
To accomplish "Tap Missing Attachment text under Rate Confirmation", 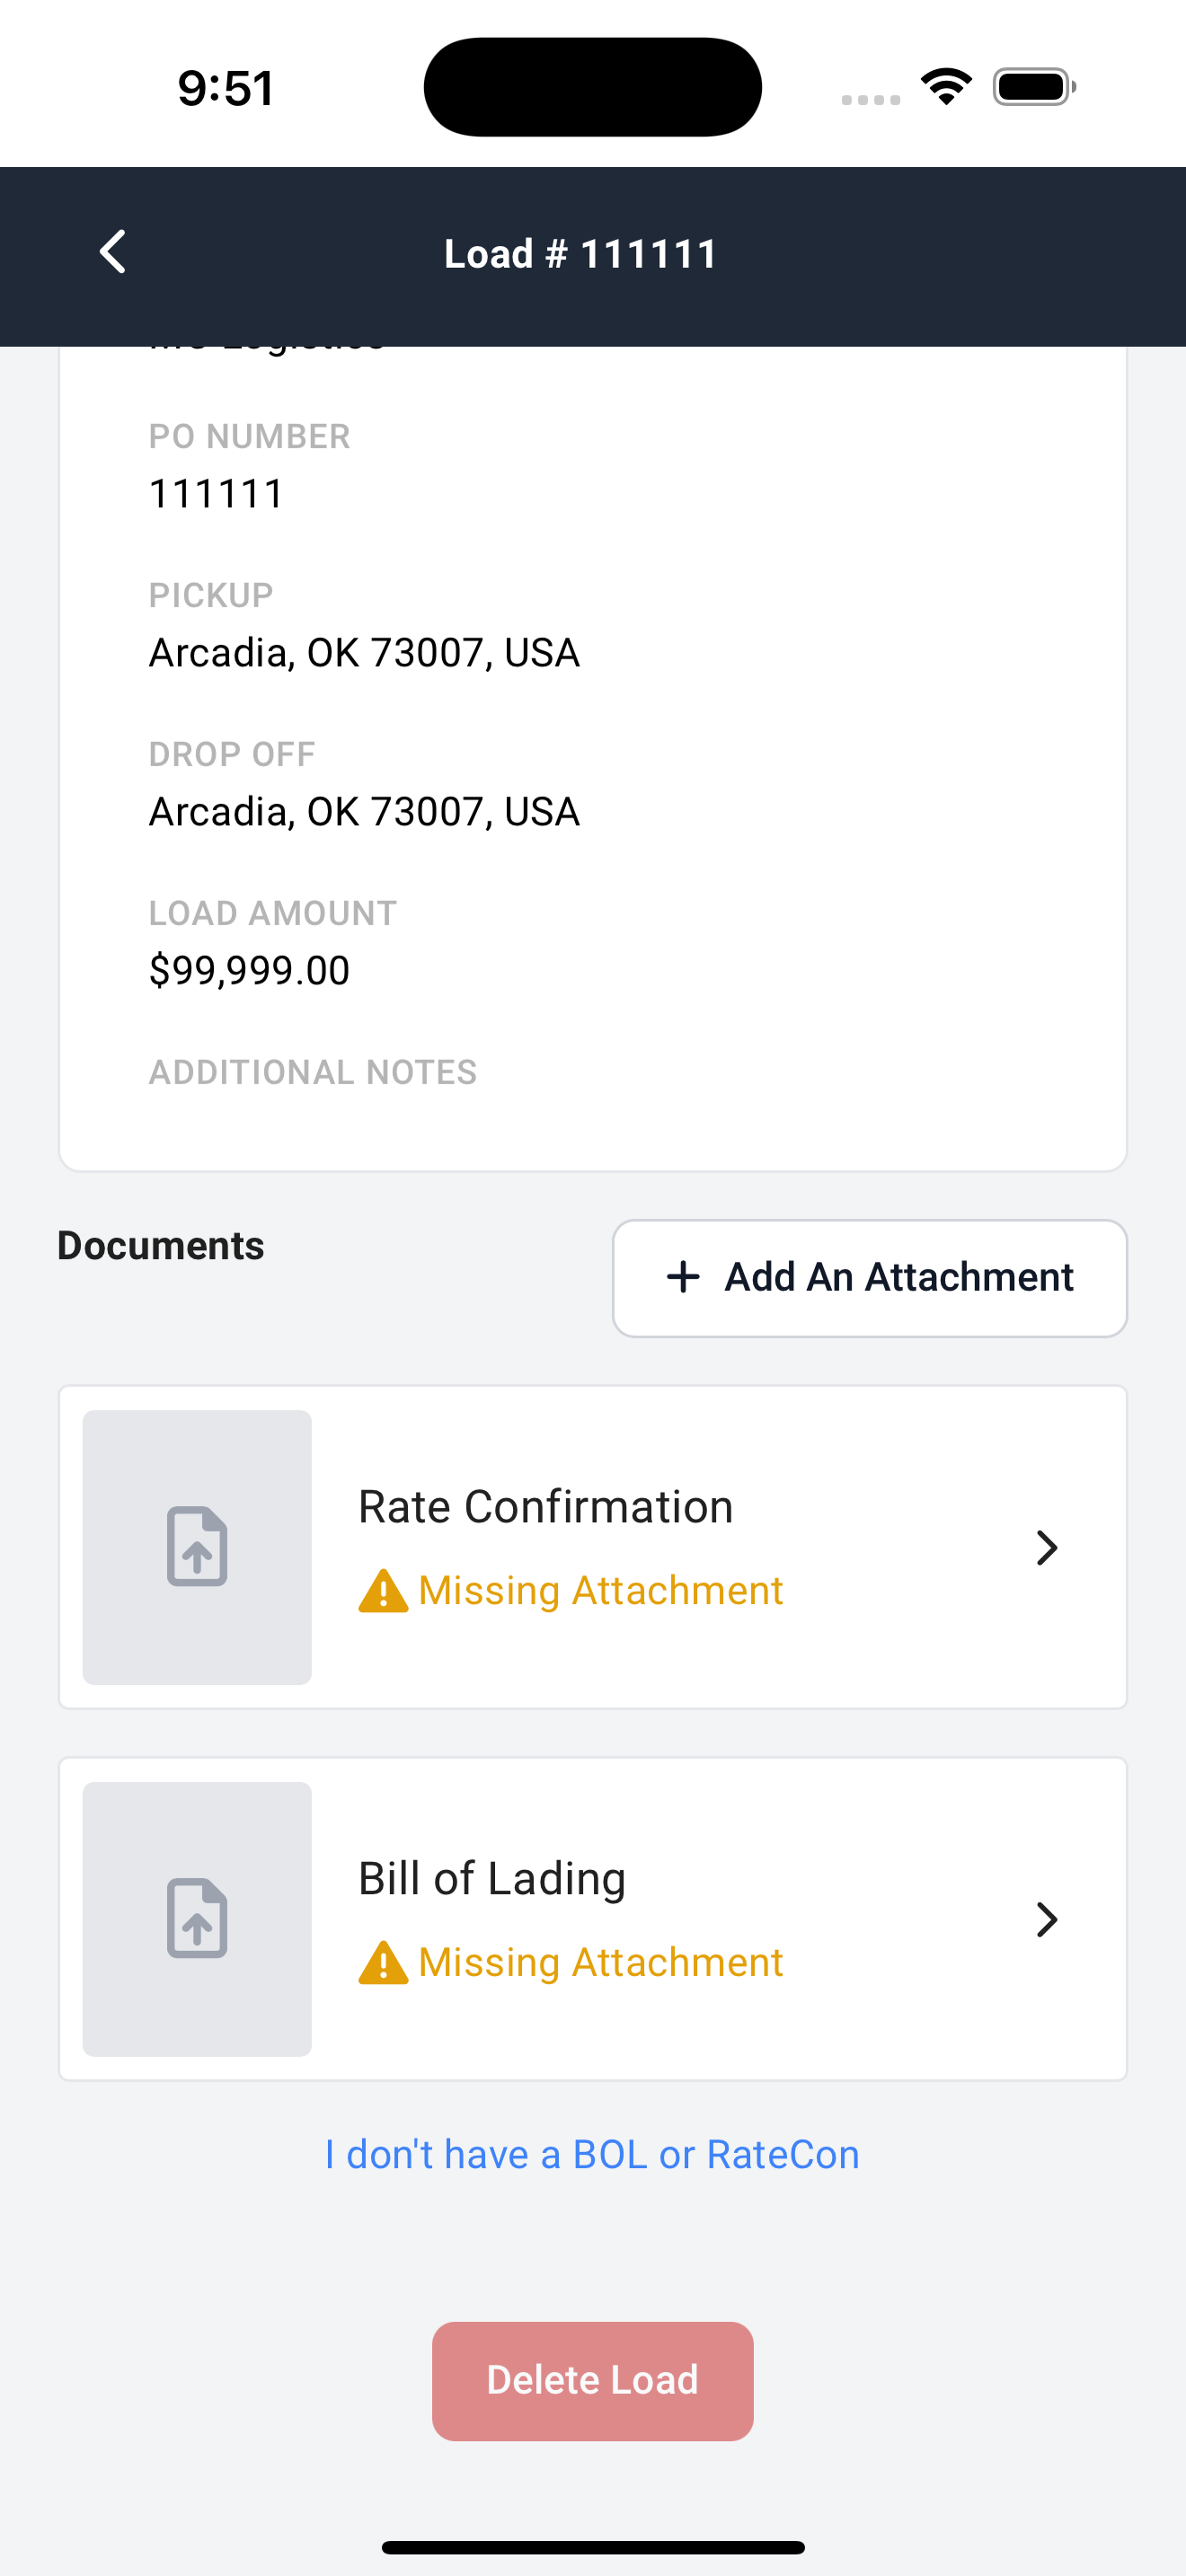I will pos(600,1591).
